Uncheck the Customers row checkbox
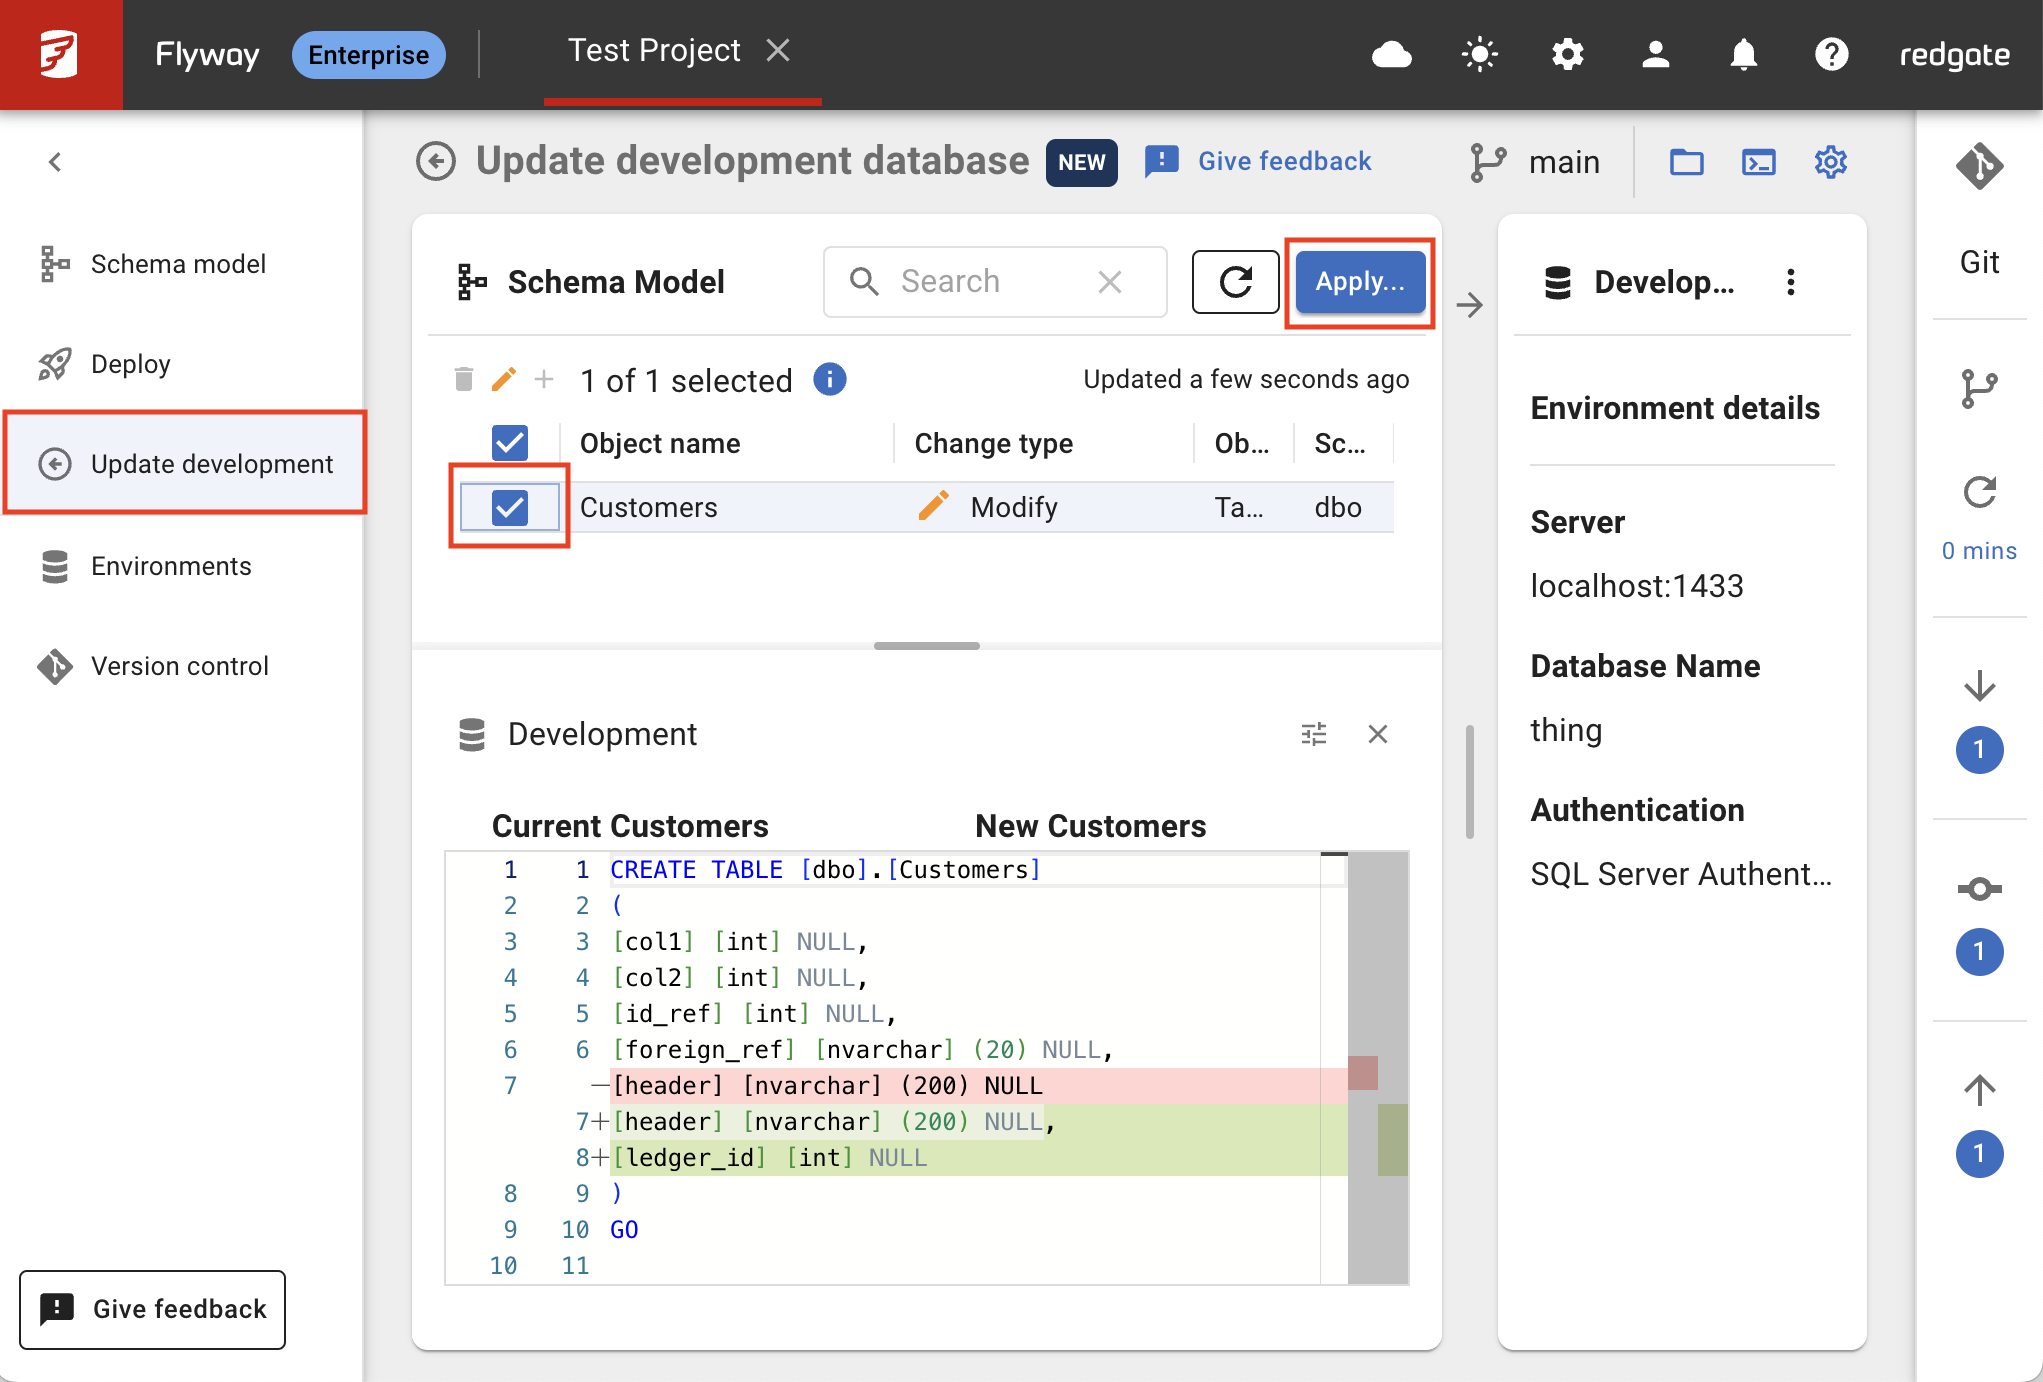The height and width of the screenshot is (1382, 2043). coord(510,507)
